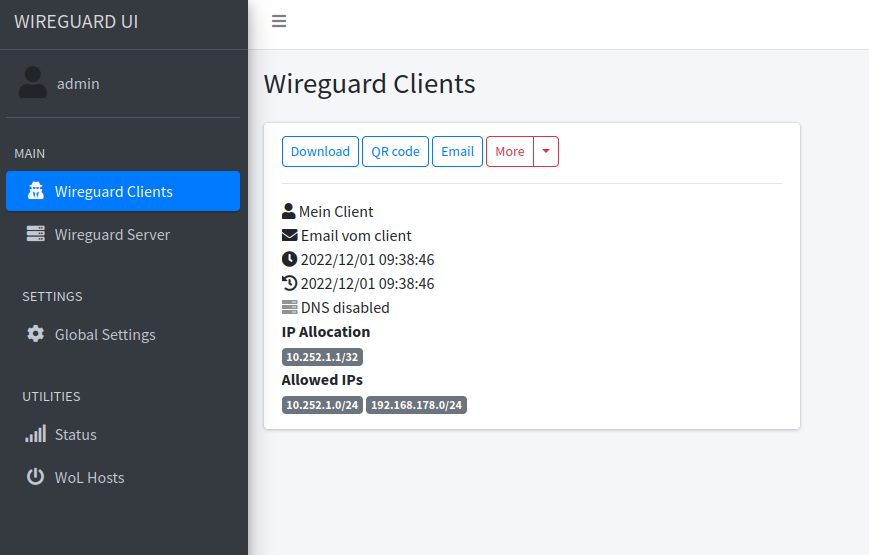
Task: Expand the More dropdown caret arrow
Action: 546,151
